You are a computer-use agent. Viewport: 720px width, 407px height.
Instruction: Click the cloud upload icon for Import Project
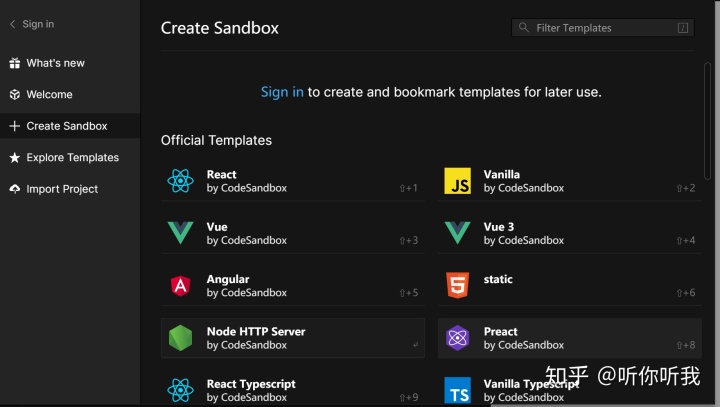[x=15, y=189]
